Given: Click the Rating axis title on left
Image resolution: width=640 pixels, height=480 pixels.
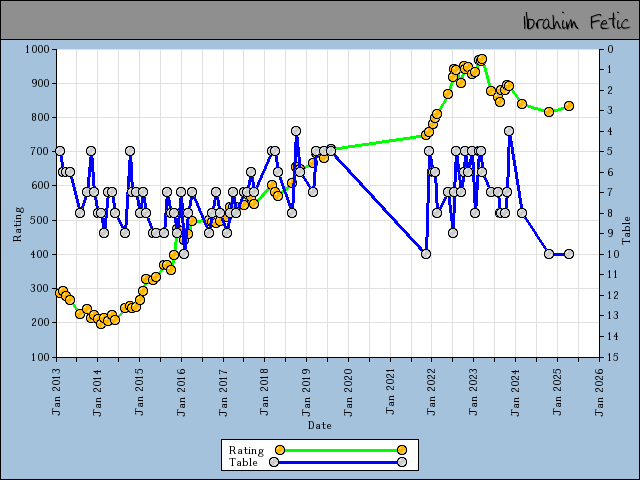Looking at the screenshot, I should coord(18,224).
